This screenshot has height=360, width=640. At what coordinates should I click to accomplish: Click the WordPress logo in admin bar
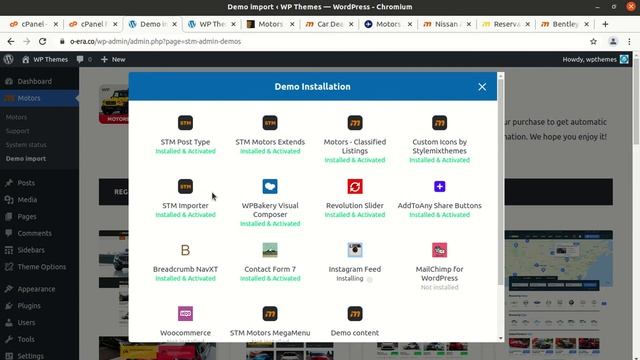point(9,59)
